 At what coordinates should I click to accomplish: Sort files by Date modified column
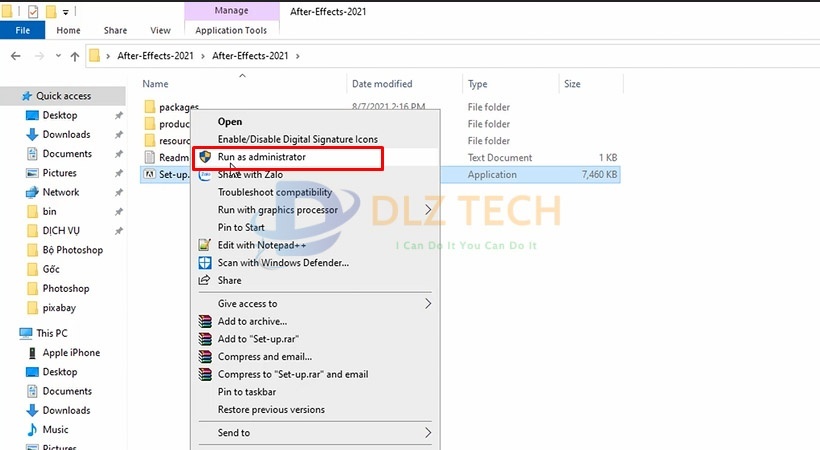[x=382, y=84]
